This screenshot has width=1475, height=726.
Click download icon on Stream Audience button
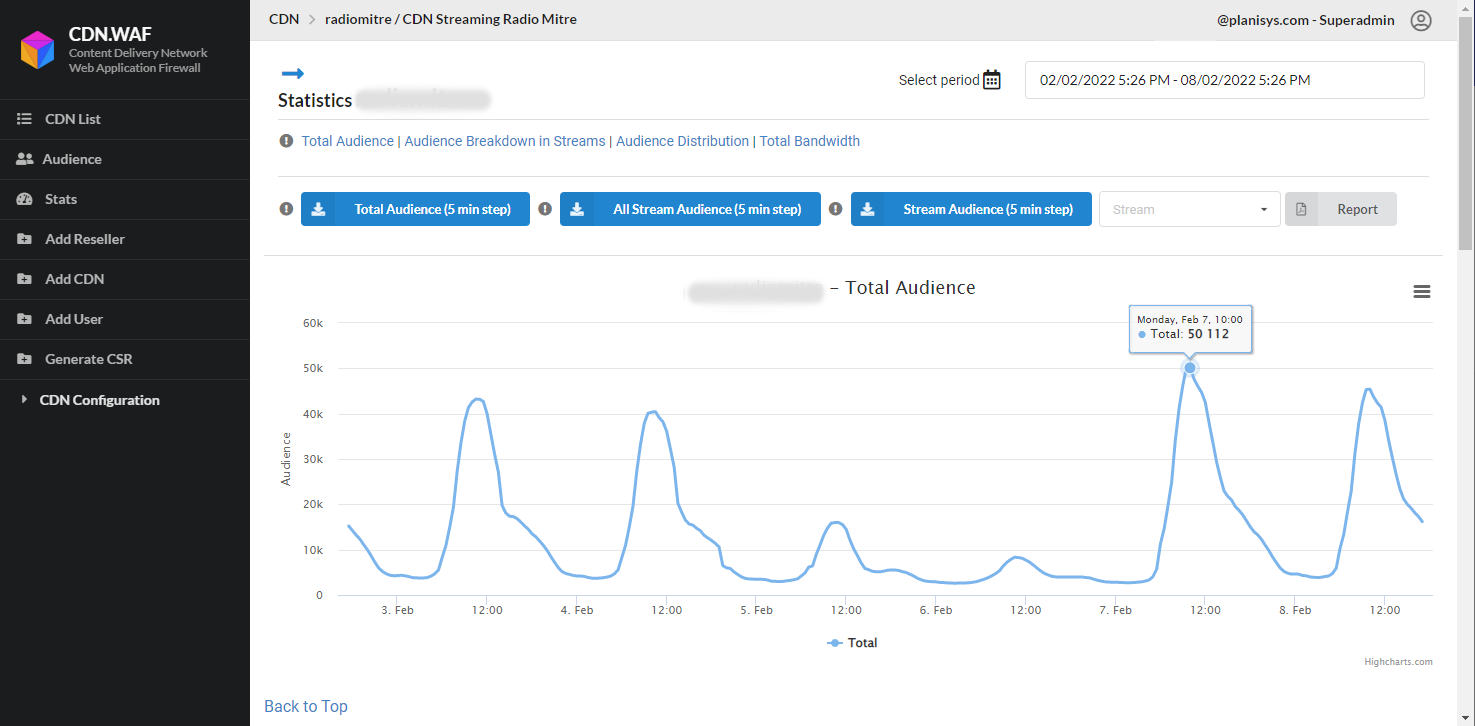tap(868, 209)
